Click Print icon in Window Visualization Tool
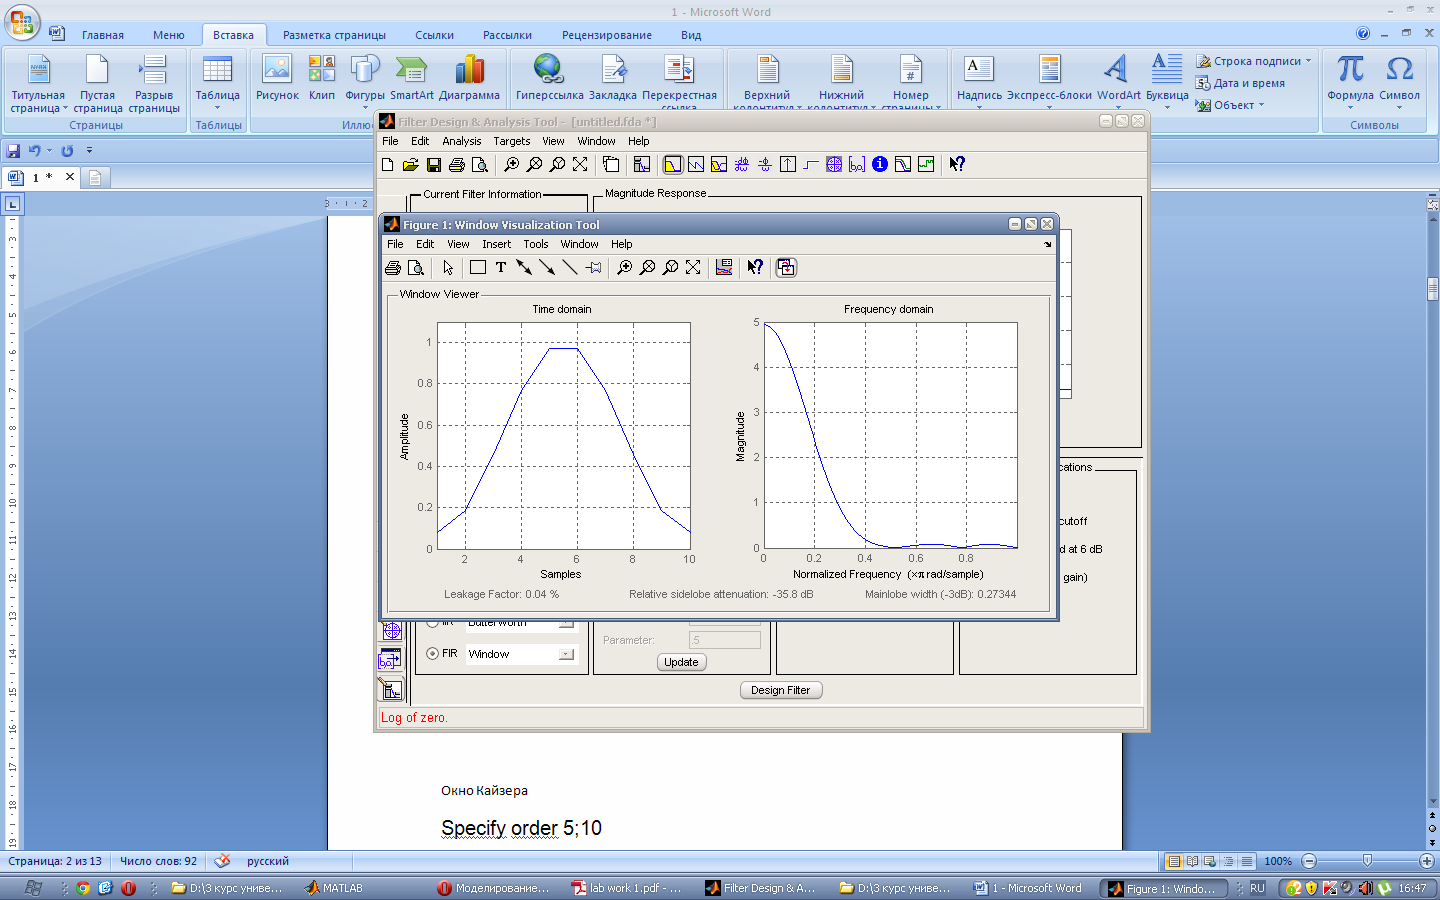Screen dimensions: 1440x900 393,268
